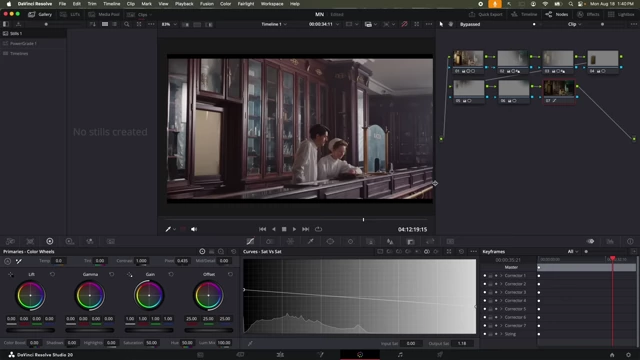
Task: Expand Corrector 1 keyframe track
Action: tap(501, 276)
